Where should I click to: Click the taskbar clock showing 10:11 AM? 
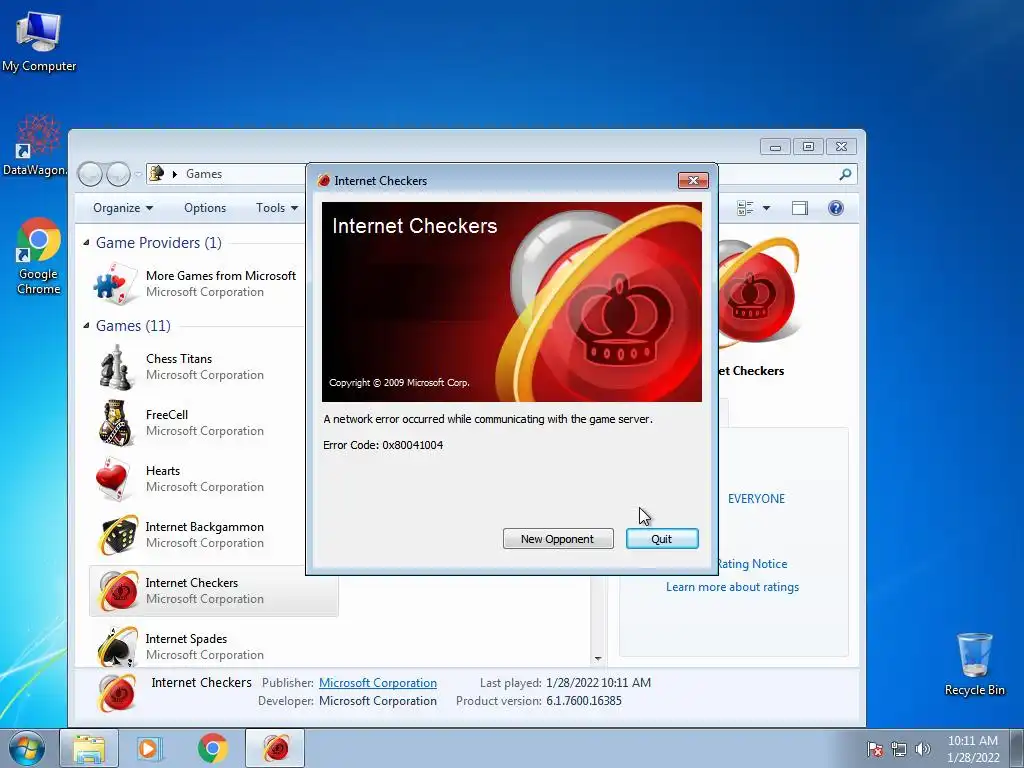pos(972,748)
